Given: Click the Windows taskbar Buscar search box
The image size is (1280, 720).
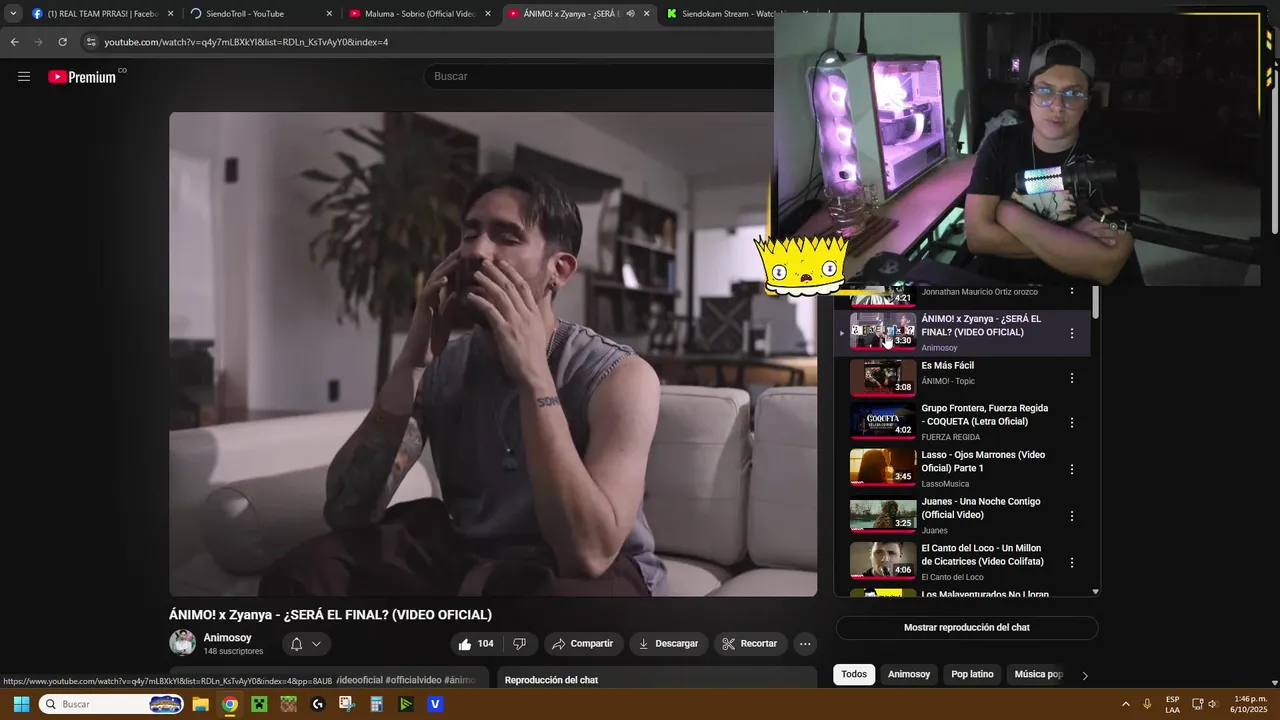Looking at the screenshot, I should point(110,704).
